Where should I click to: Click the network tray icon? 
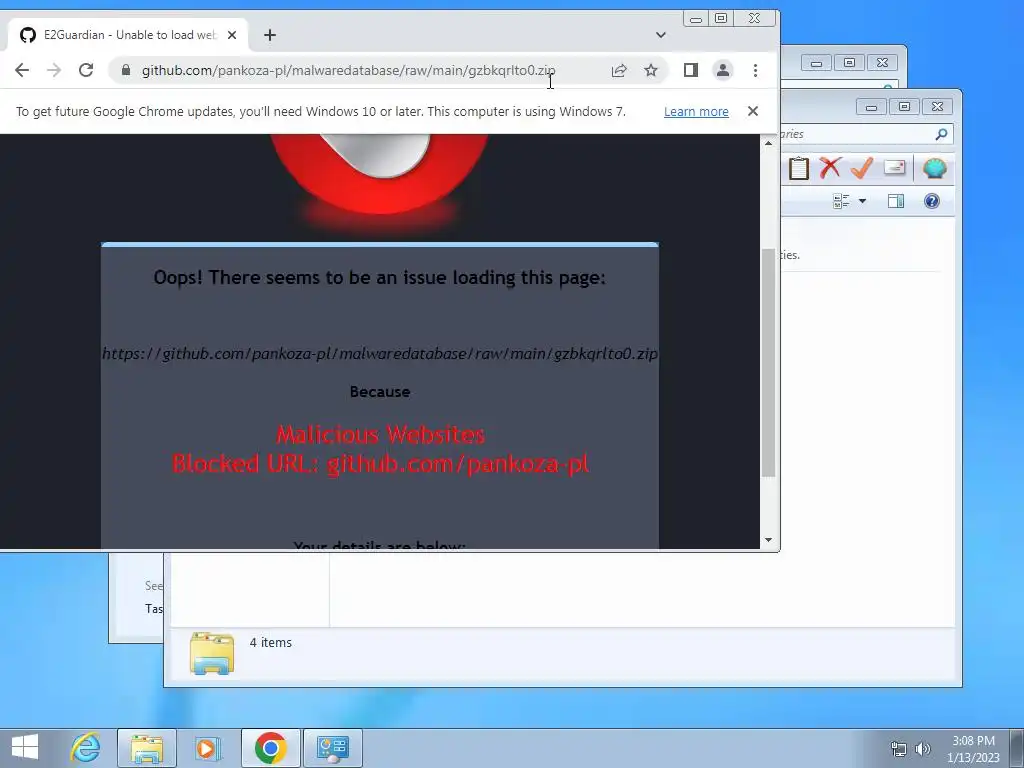tap(899, 748)
